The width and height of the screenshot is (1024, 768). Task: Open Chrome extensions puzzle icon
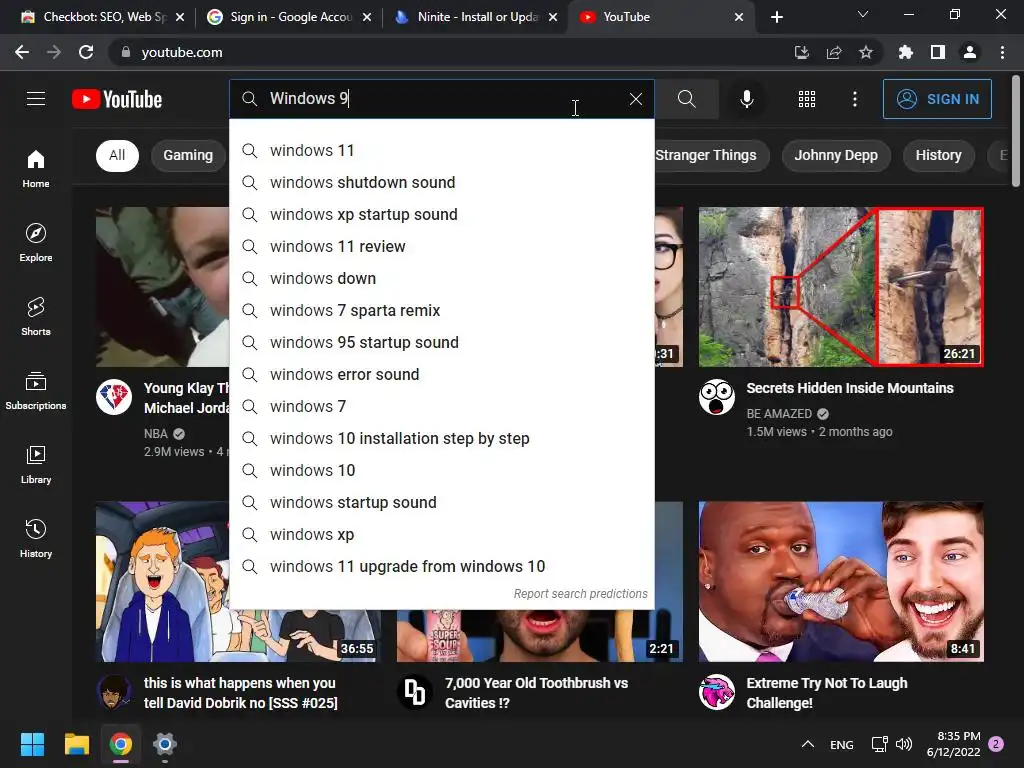905,52
